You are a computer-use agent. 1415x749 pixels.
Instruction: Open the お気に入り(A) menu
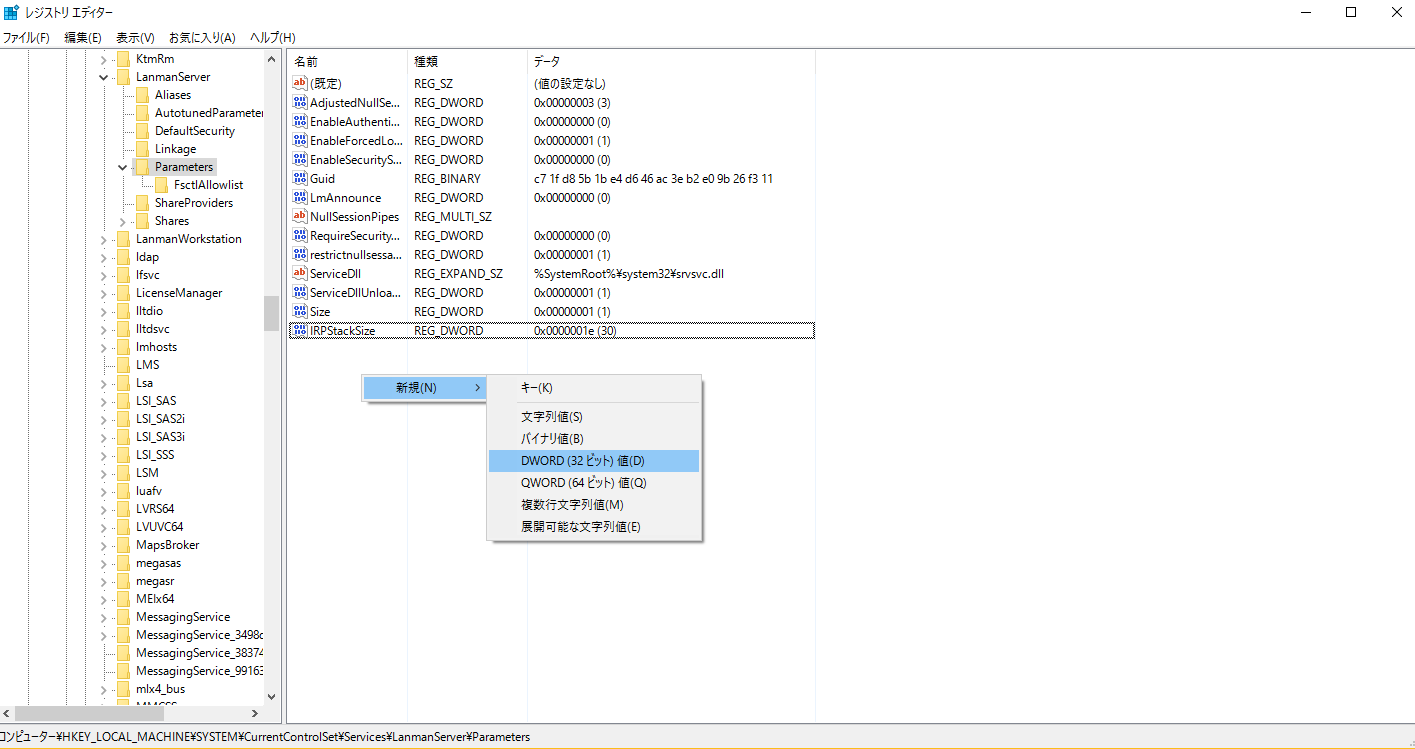(202, 37)
